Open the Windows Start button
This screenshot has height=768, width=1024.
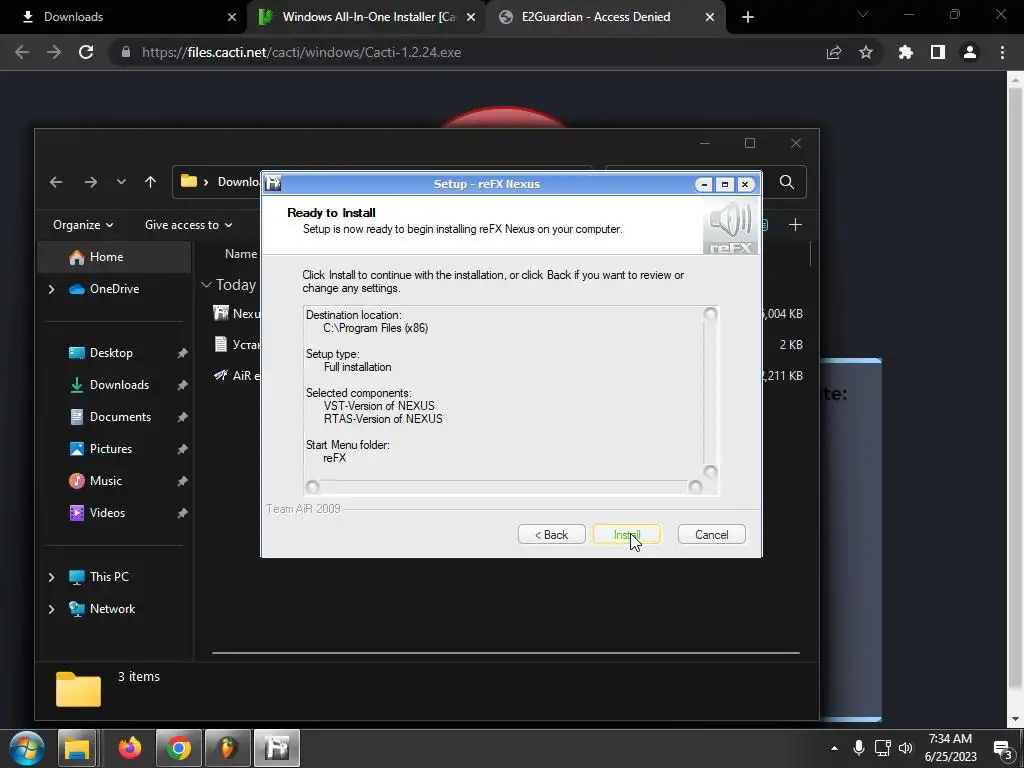26,748
